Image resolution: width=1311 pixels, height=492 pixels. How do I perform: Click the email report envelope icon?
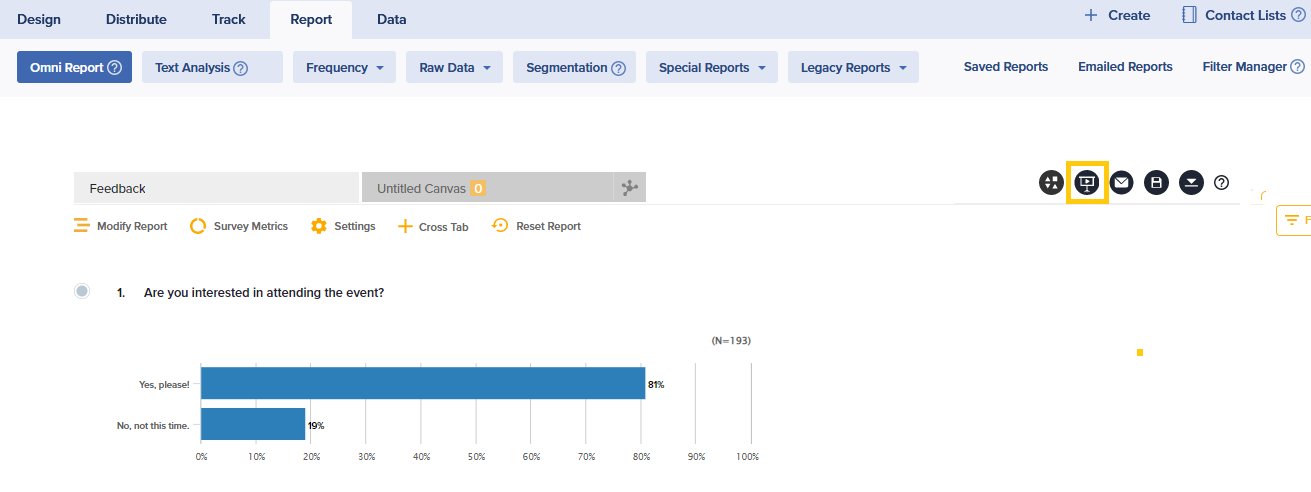(x=1121, y=183)
